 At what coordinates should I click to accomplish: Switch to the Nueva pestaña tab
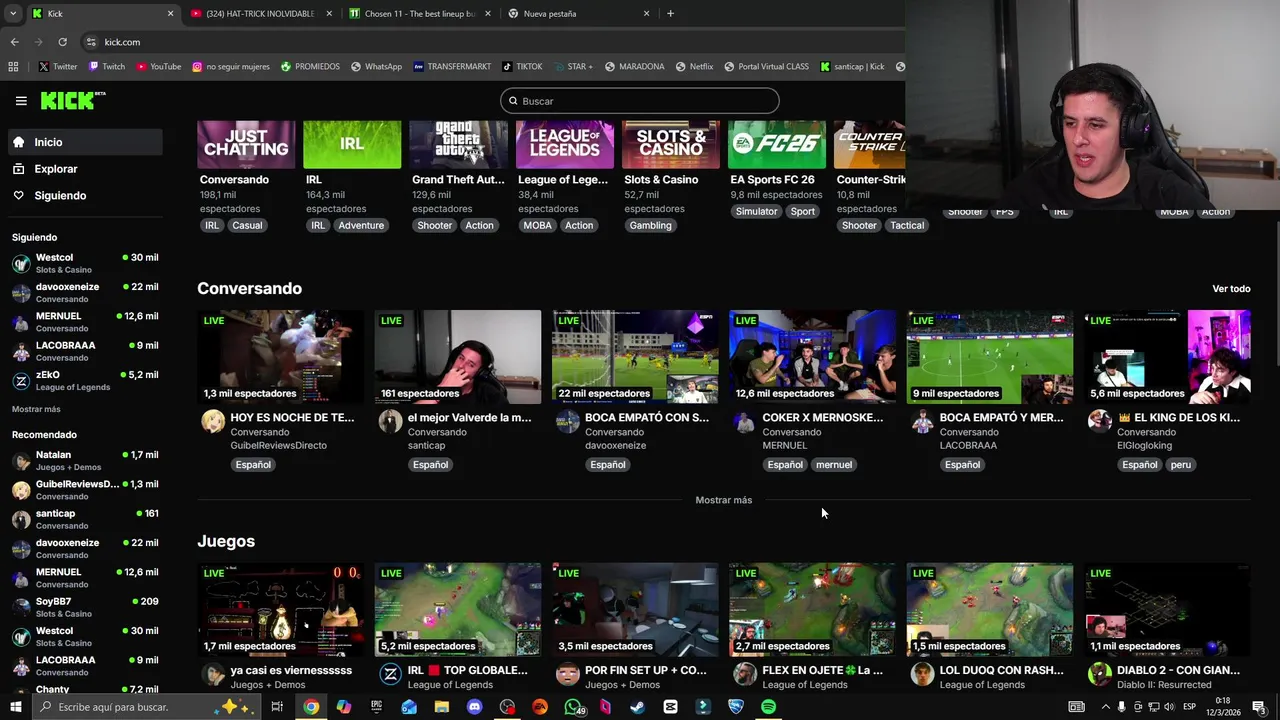(578, 14)
